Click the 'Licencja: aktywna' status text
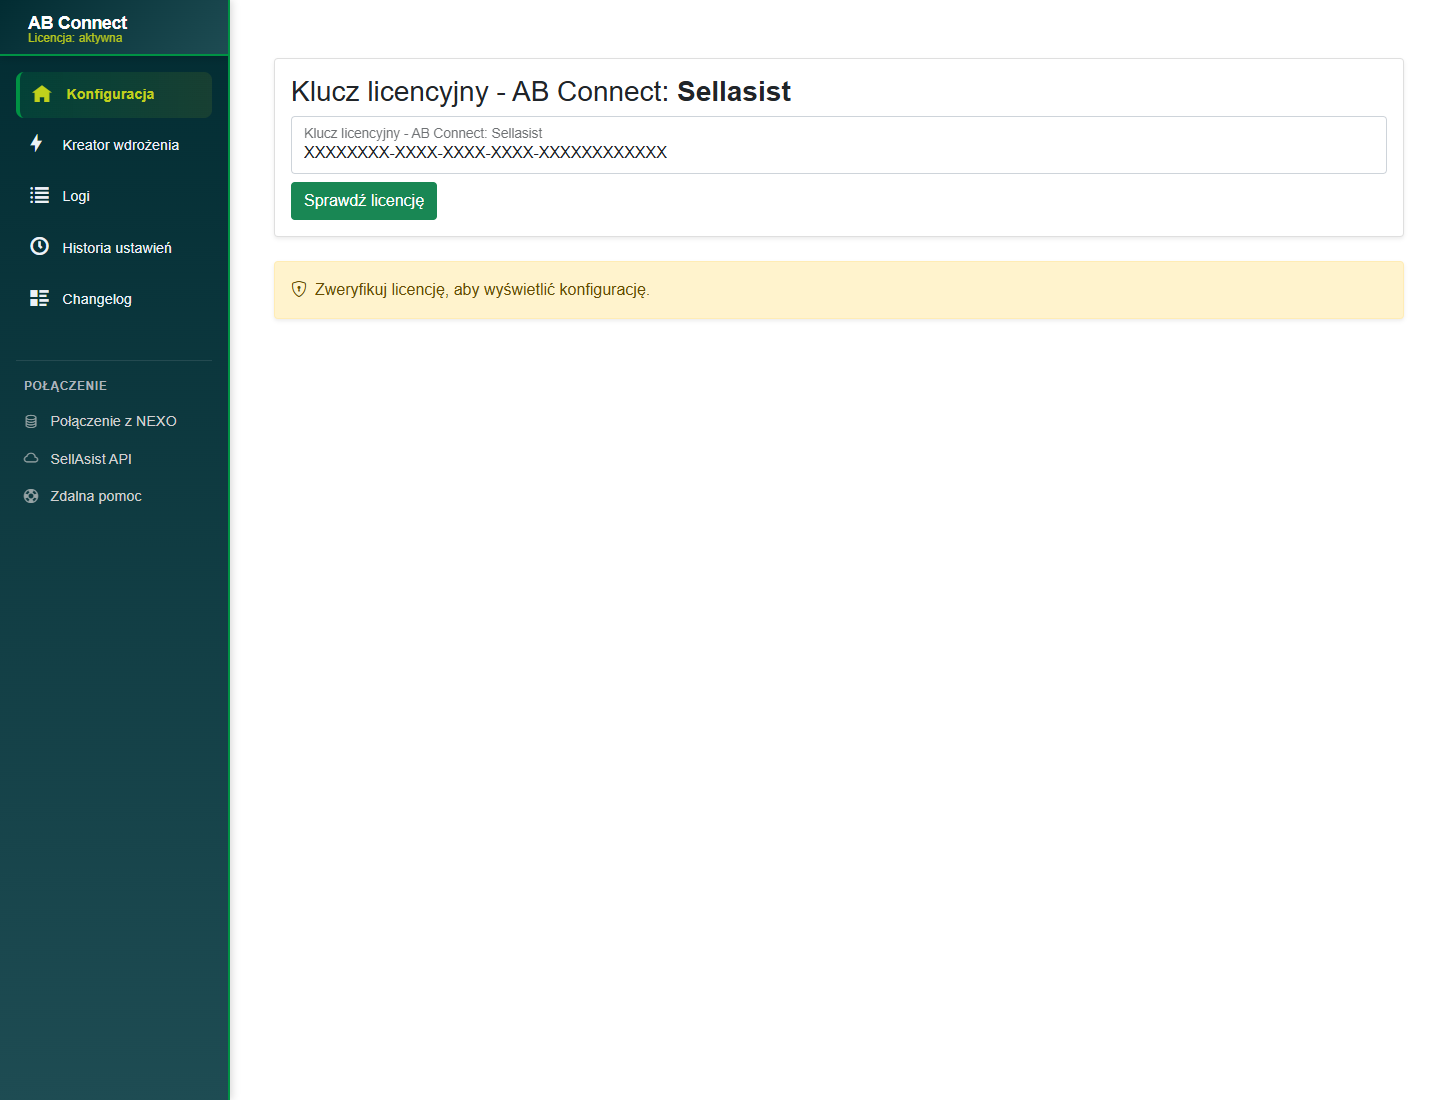1440x1100 pixels. [75, 38]
